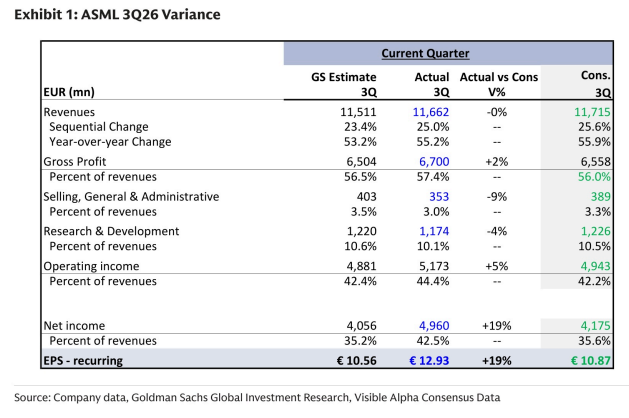Click the '+5%' operating income variance
Screen dimensions: 629x418
click(497, 266)
